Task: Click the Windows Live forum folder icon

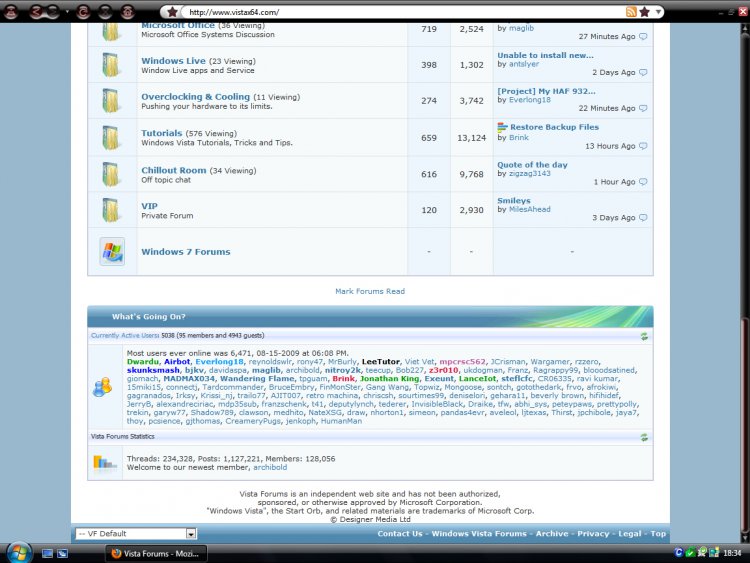Action: point(111,65)
